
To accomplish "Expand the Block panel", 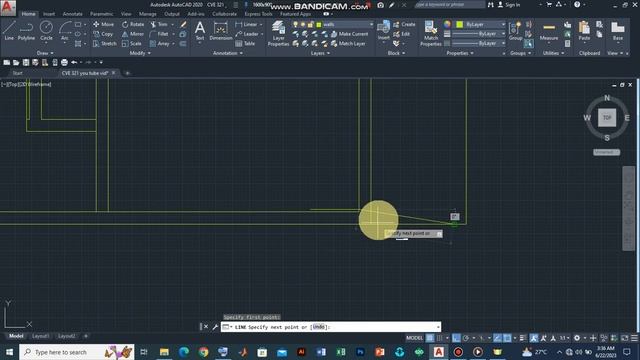I will [396, 53].
